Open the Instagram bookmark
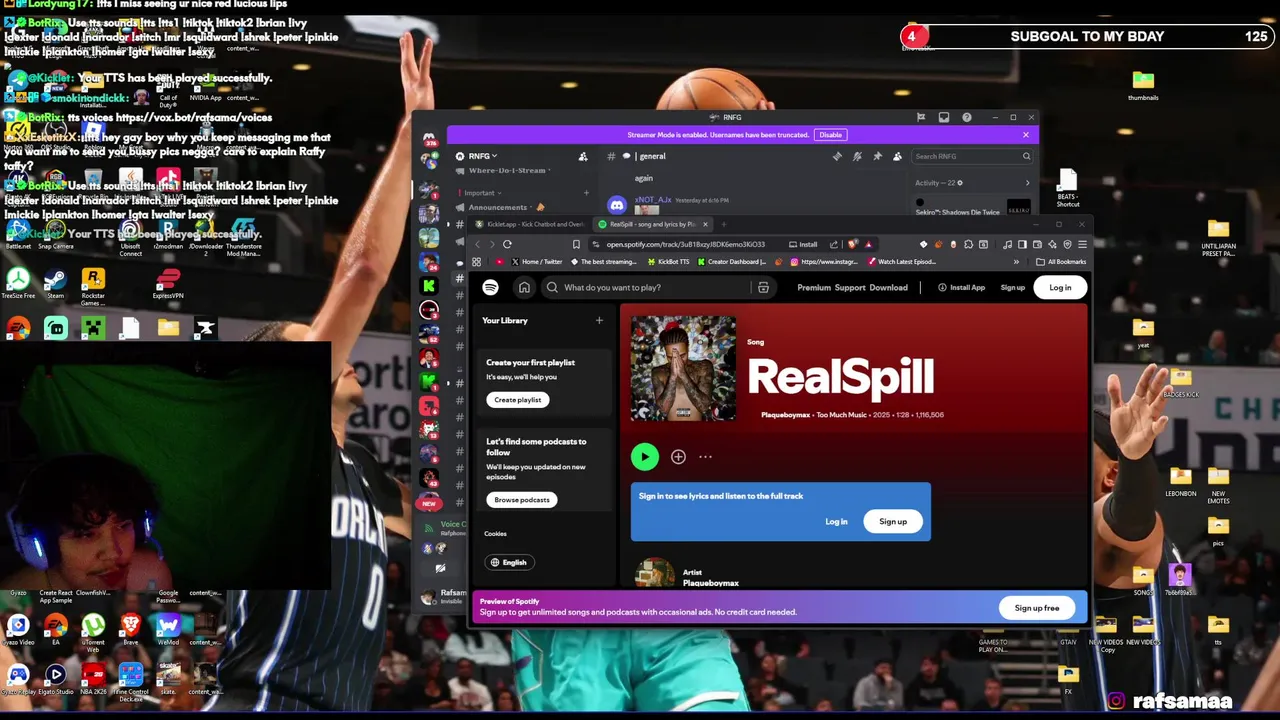Image resolution: width=1280 pixels, height=720 pixels. coord(824,262)
